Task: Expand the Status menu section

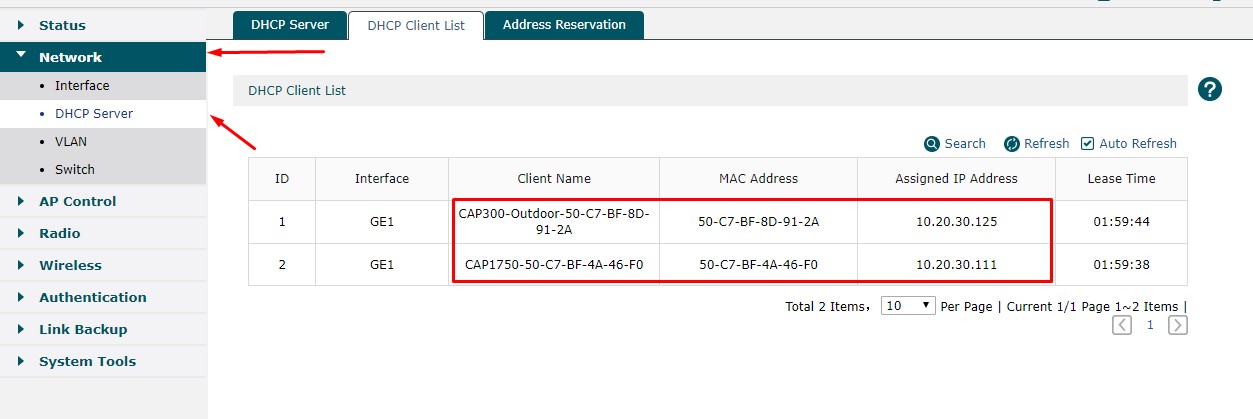Action: point(62,25)
